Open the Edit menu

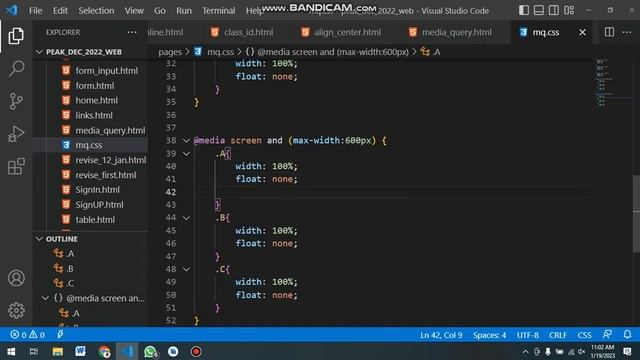tap(60, 11)
